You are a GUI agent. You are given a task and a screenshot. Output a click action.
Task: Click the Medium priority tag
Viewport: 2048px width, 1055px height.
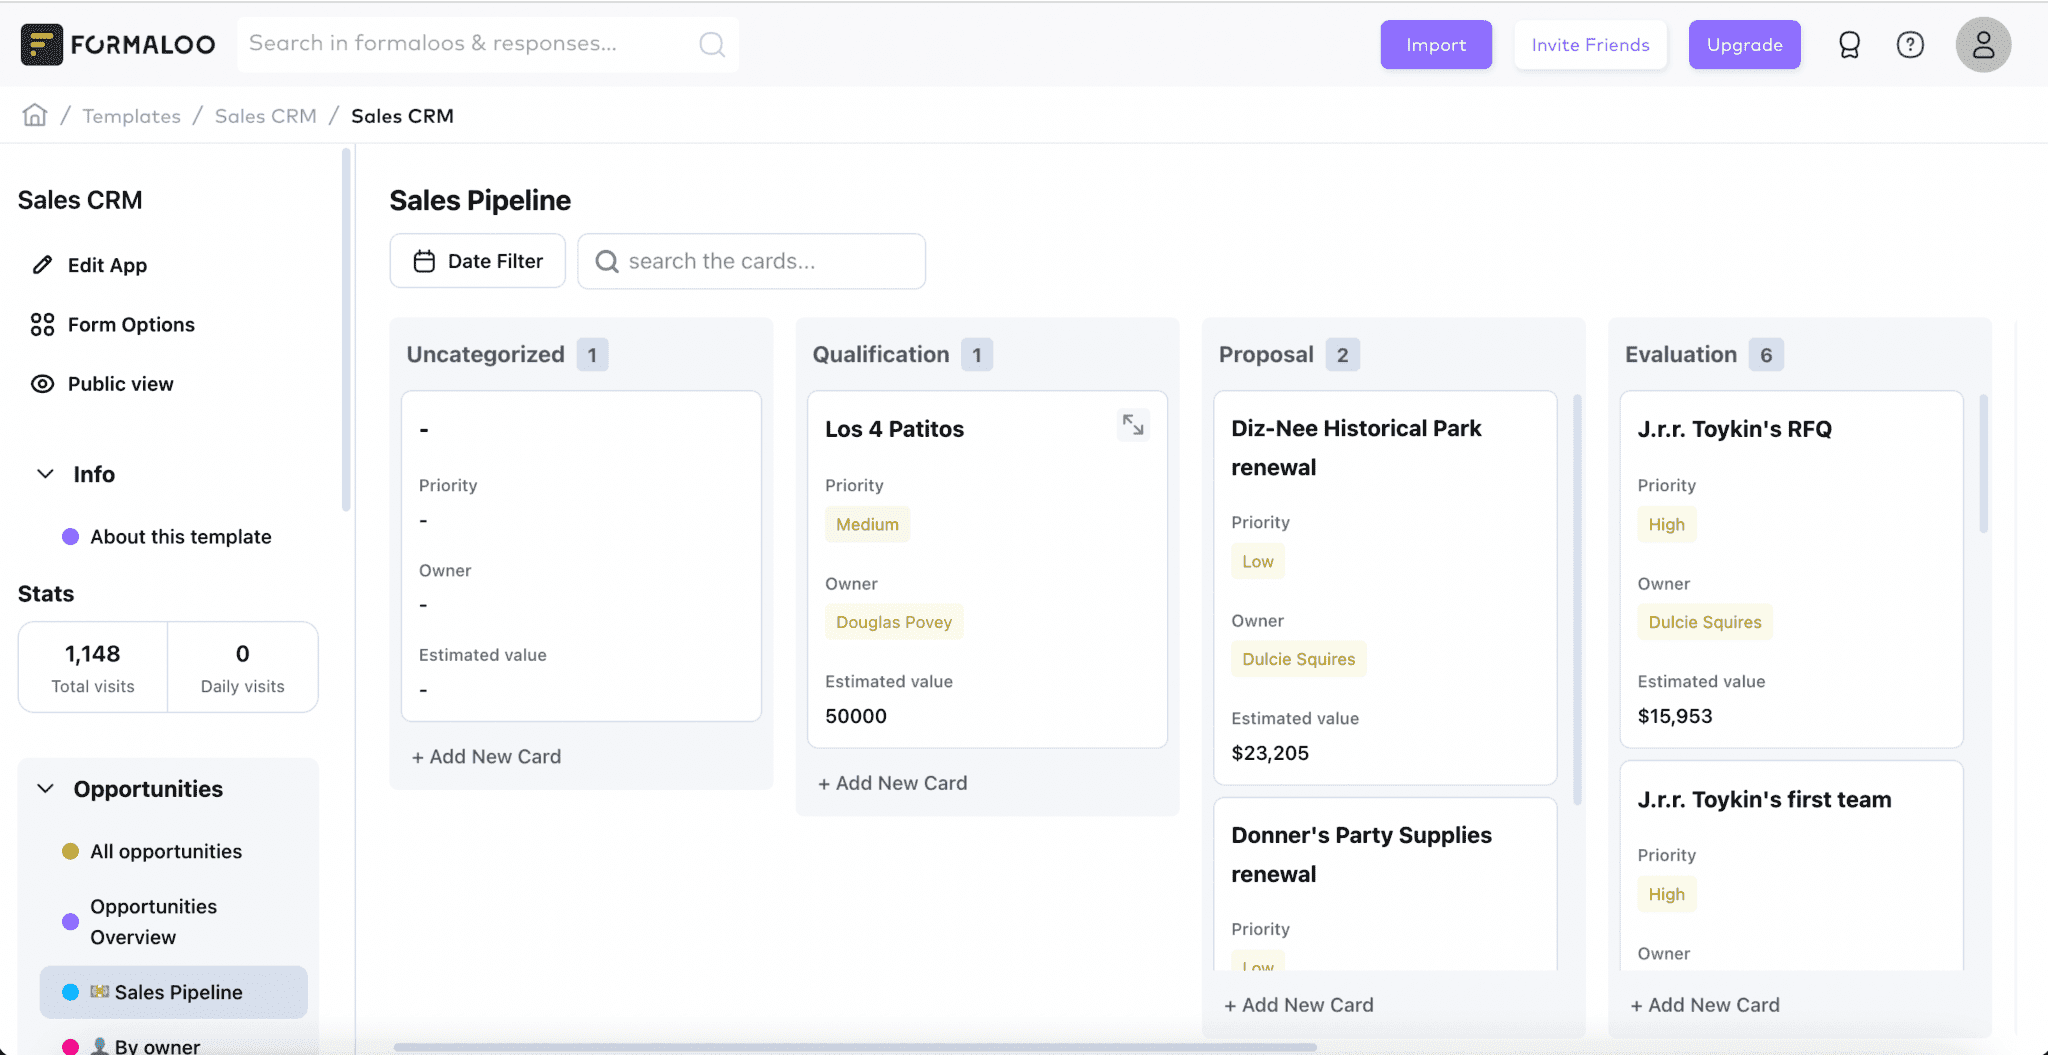tap(867, 524)
